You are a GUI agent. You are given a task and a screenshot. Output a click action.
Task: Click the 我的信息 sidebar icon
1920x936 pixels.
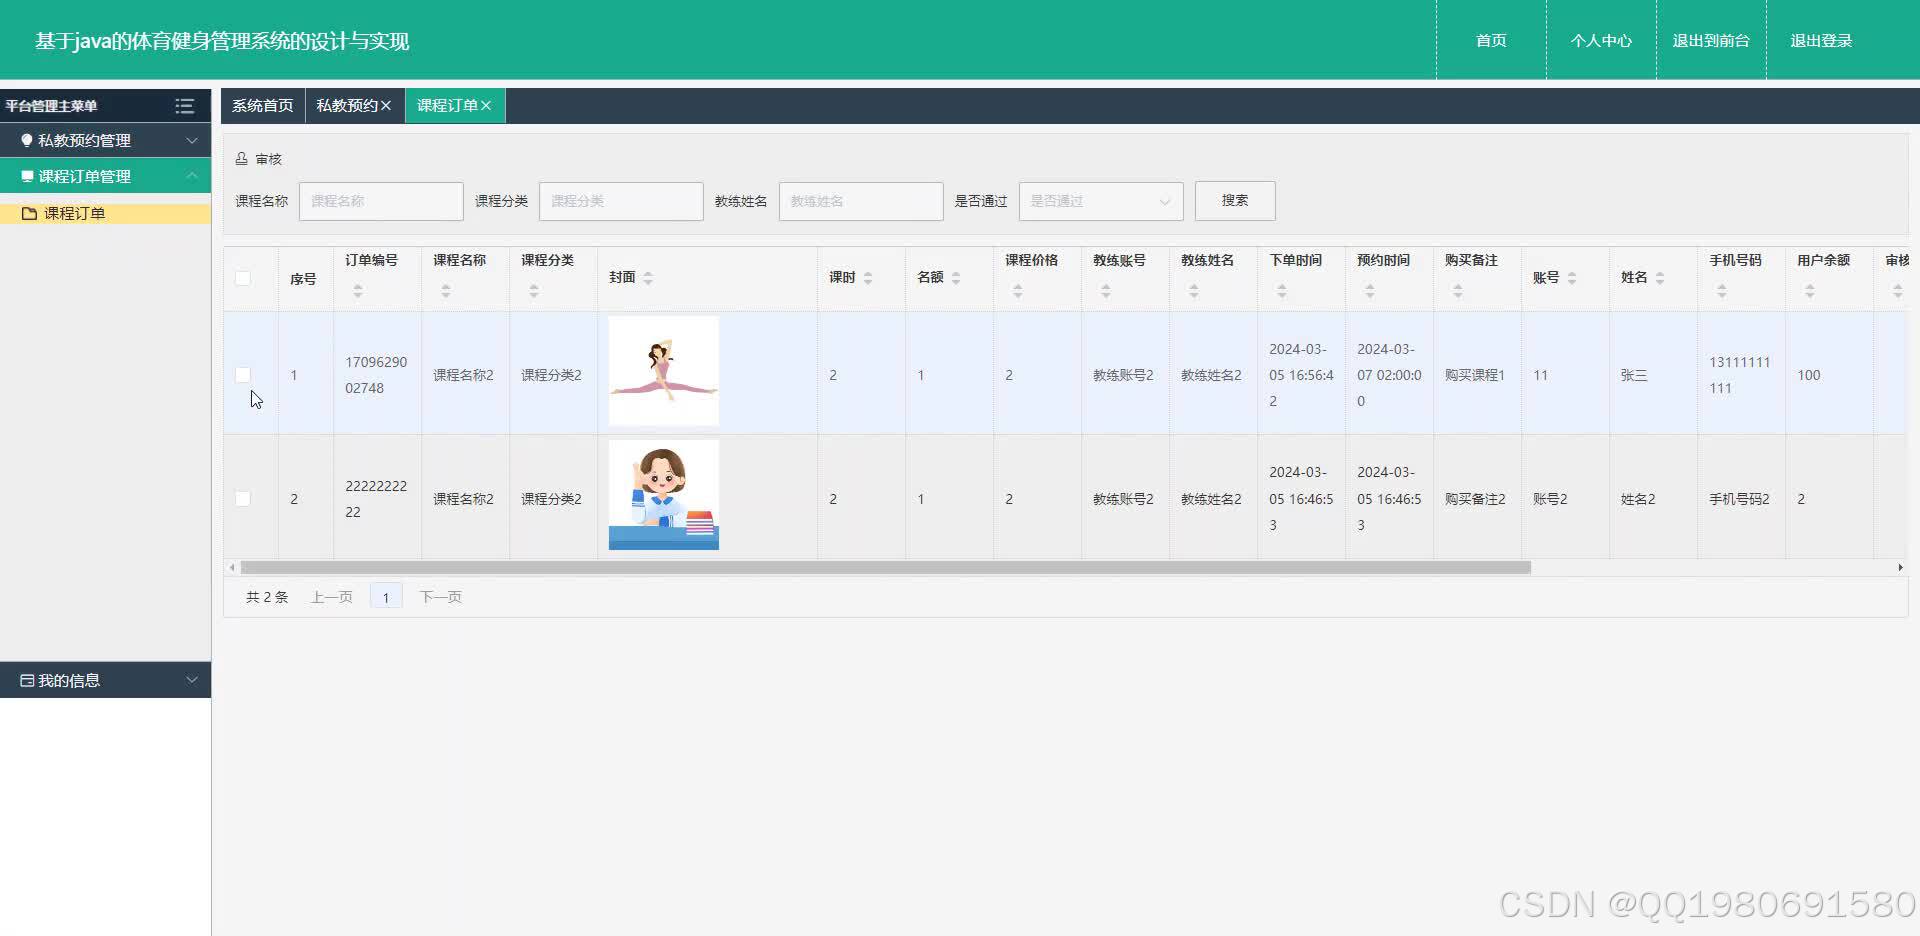[x=27, y=680]
